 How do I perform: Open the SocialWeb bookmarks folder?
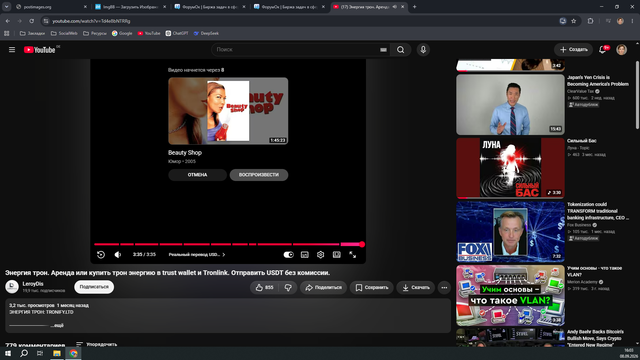coord(64,33)
